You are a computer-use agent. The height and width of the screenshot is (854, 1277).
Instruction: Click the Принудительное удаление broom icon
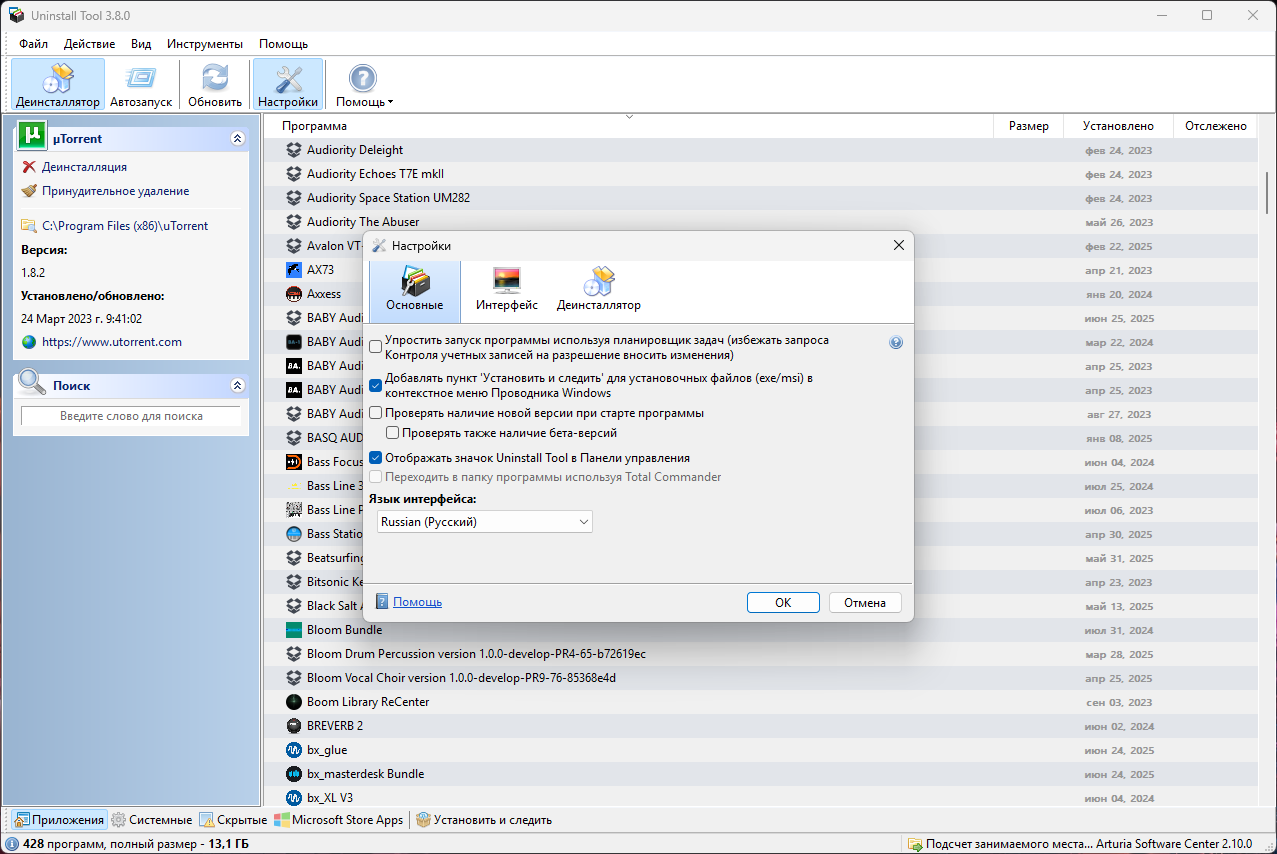[29, 191]
